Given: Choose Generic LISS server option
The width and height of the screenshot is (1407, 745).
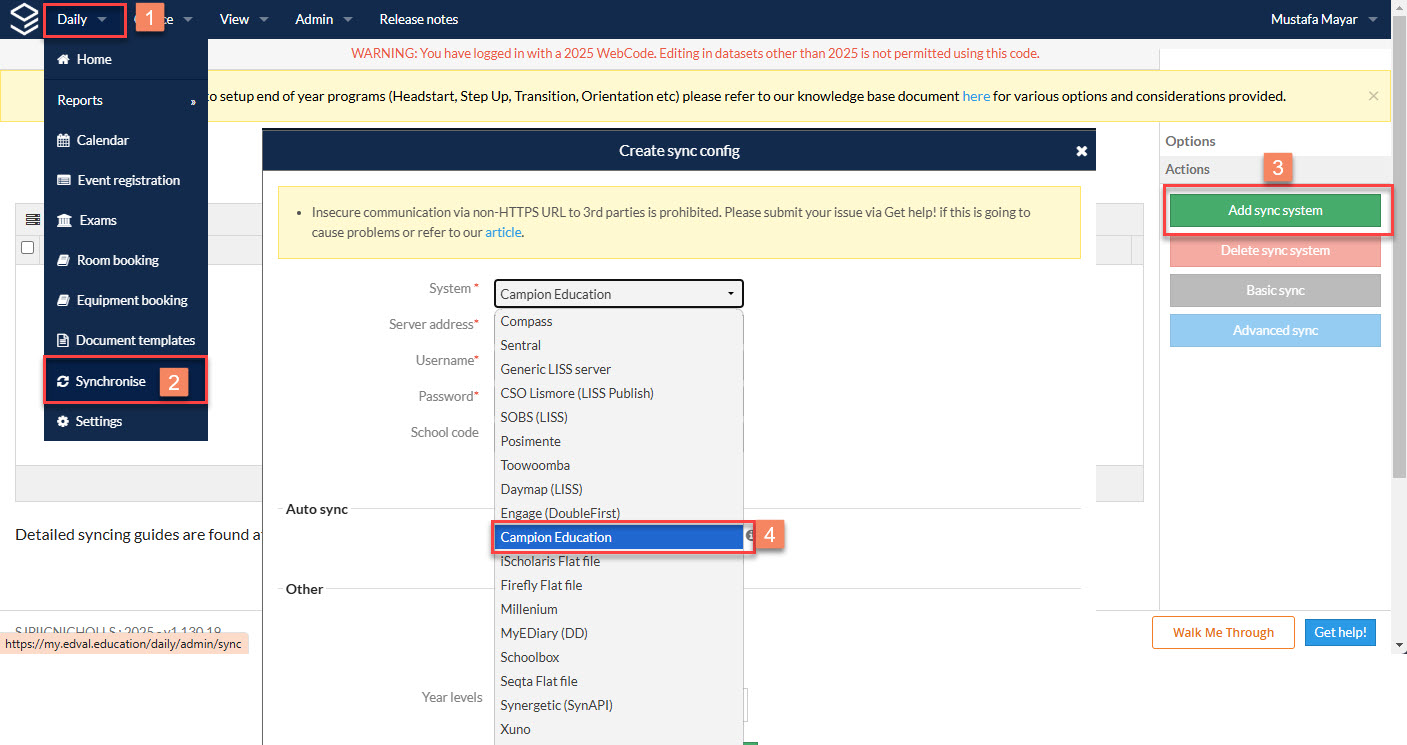Looking at the screenshot, I should [618, 370].
